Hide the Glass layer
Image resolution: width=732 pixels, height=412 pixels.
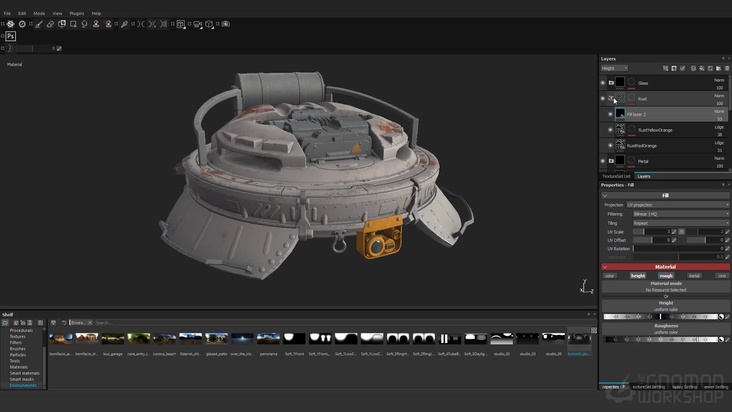tap(603, 83)
